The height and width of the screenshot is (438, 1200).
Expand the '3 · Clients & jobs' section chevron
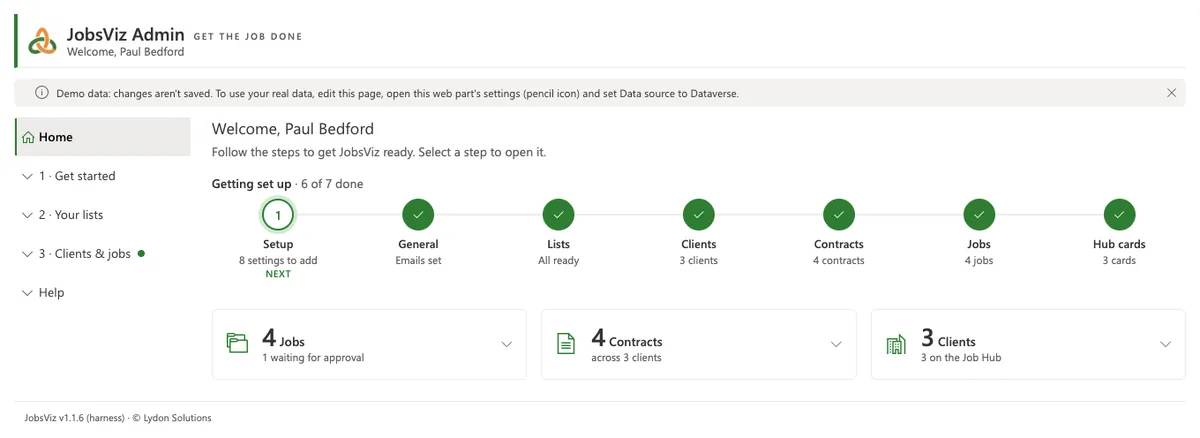27,254
